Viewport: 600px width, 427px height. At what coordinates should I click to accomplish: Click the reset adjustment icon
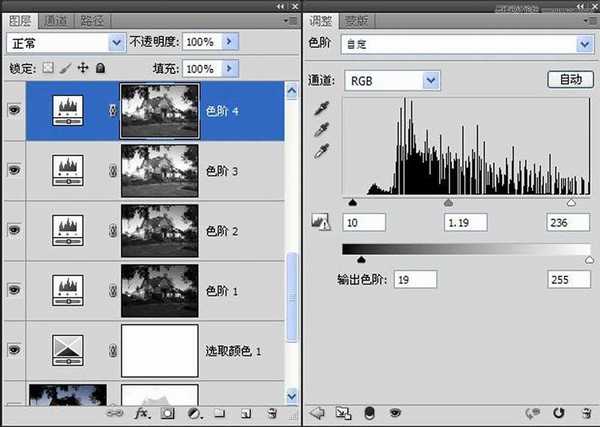coord(557,412)
